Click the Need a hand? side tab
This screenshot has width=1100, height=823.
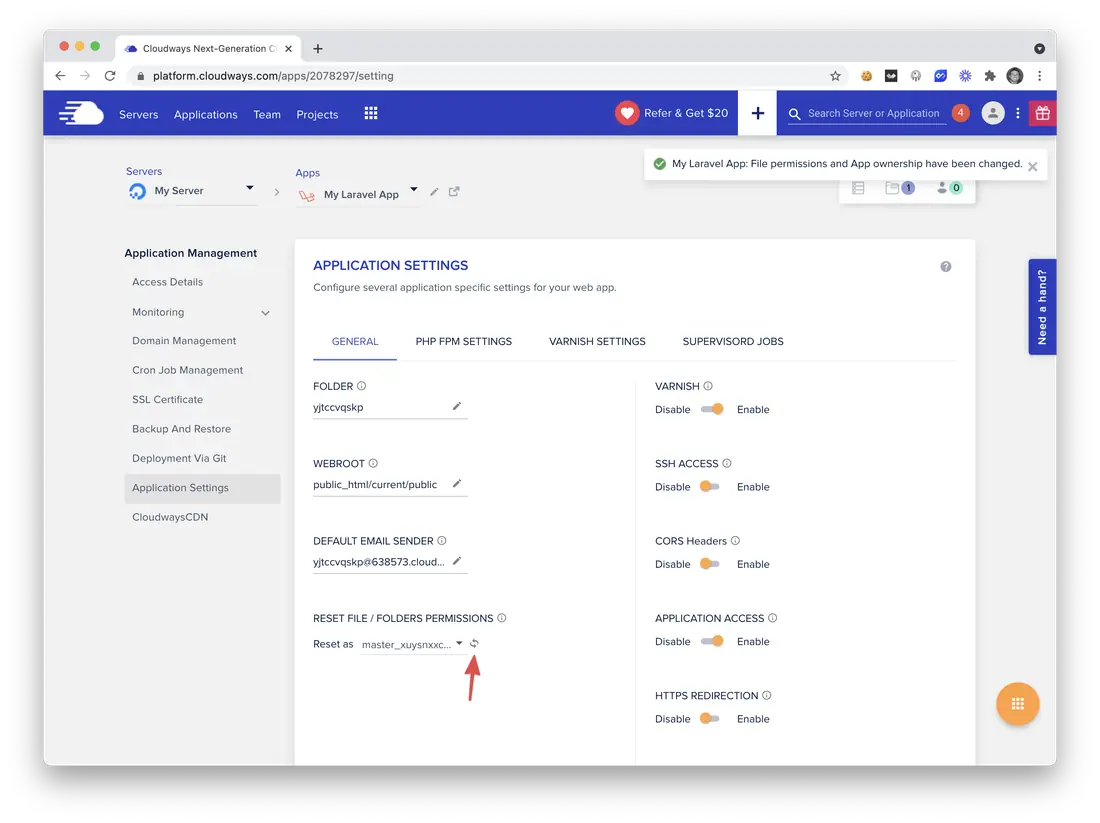(1042, 307)
